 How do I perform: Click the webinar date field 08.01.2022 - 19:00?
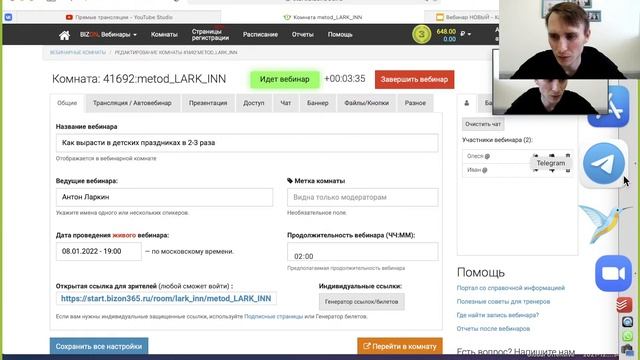[99, 251]
